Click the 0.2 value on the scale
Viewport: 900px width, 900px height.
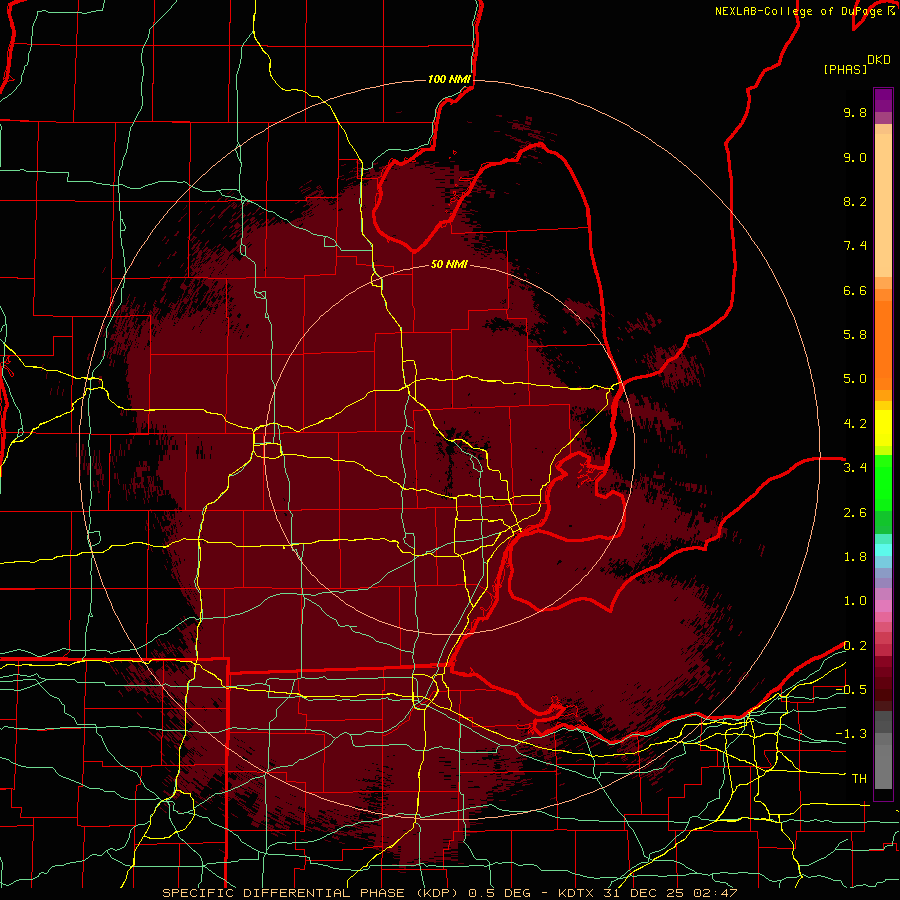tap(855, 646)
